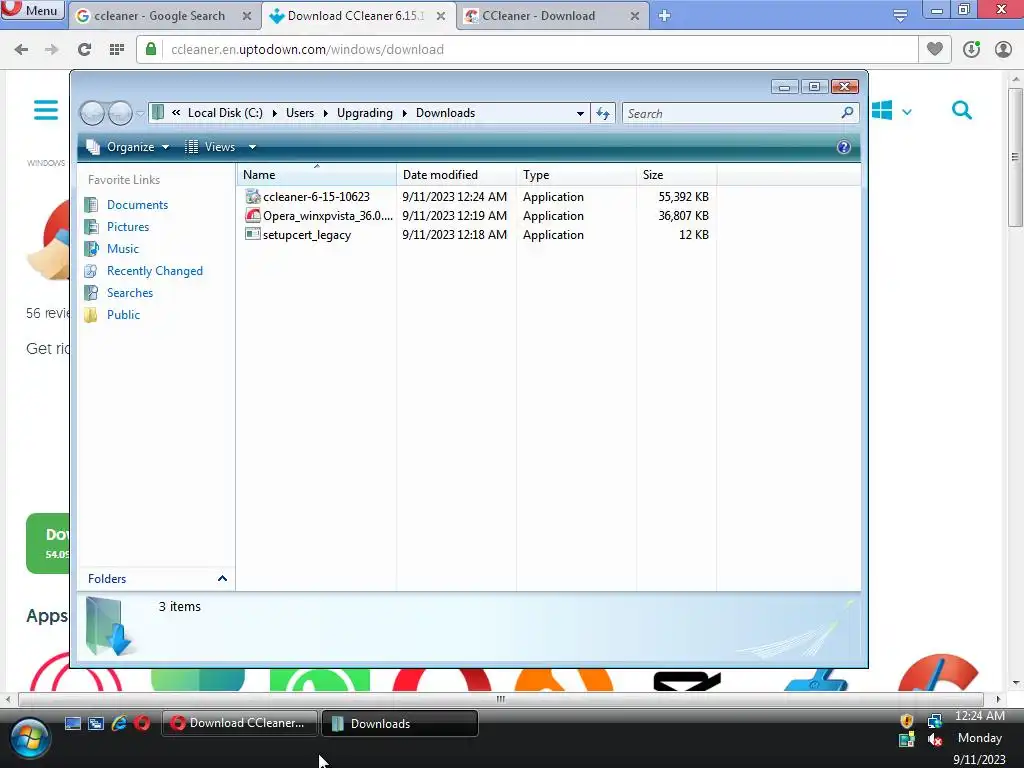Click the browser back arrow

point(21,50)
